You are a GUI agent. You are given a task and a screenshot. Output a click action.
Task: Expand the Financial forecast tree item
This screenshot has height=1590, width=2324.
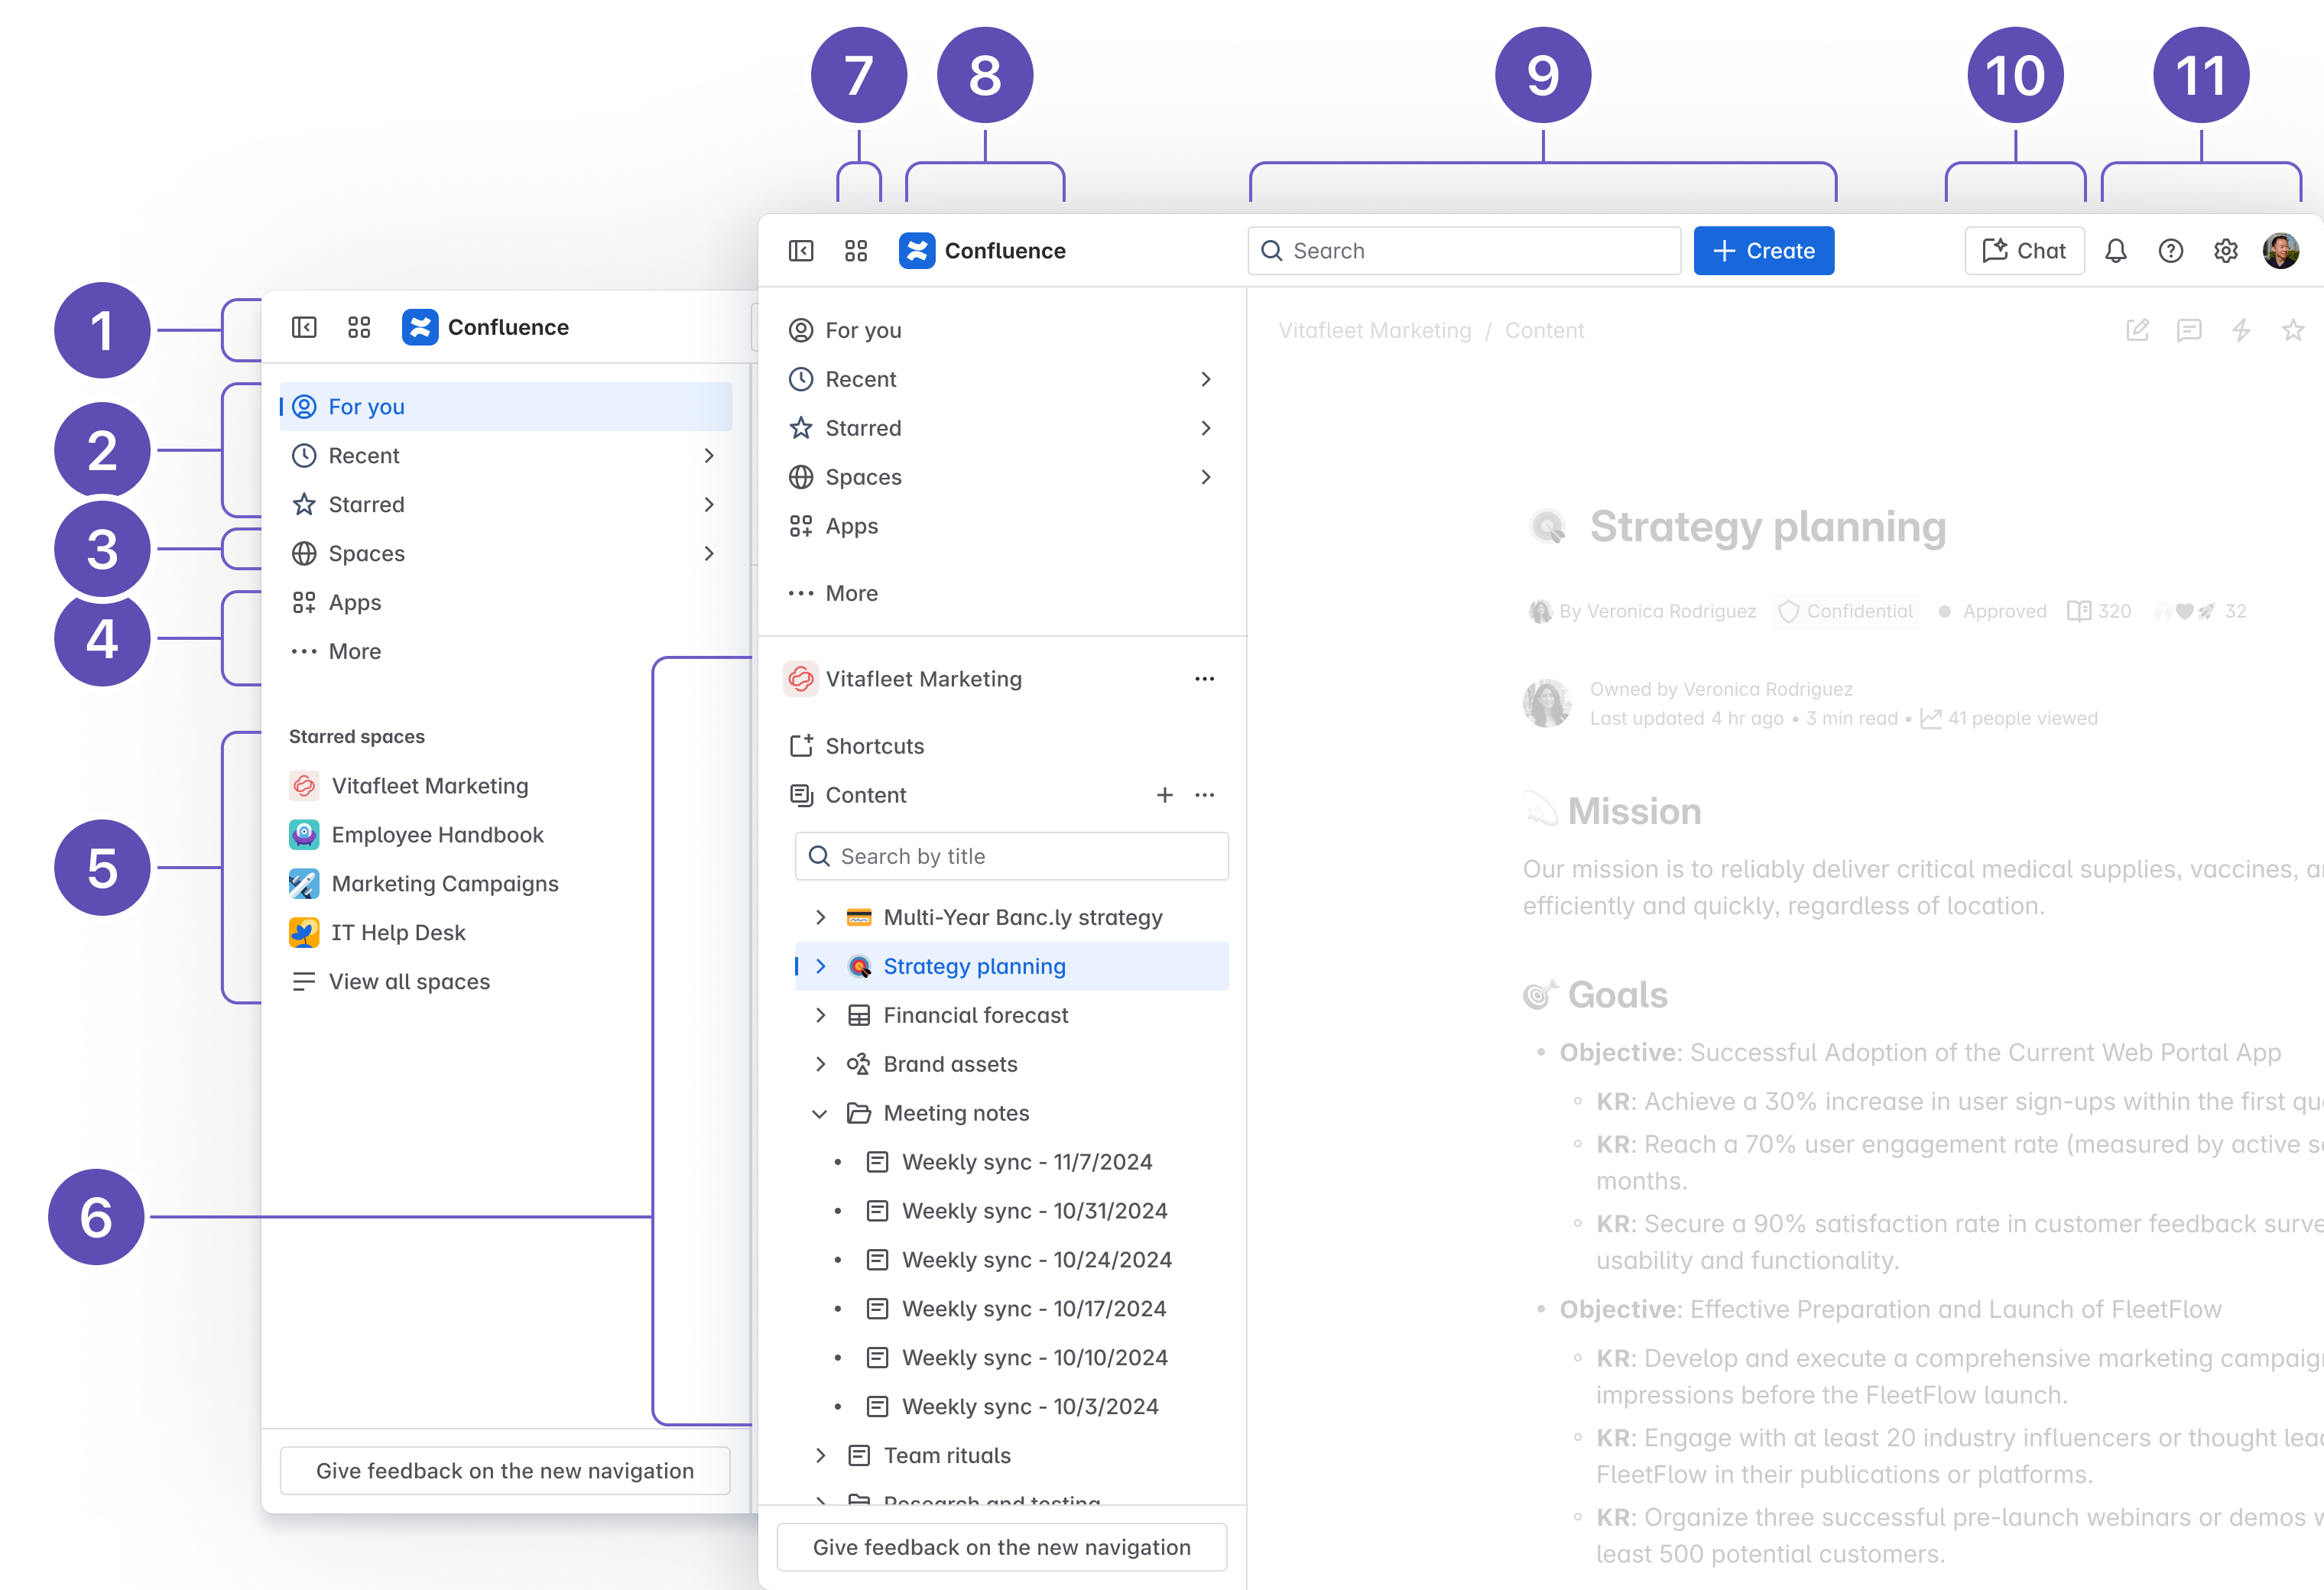820,1016
